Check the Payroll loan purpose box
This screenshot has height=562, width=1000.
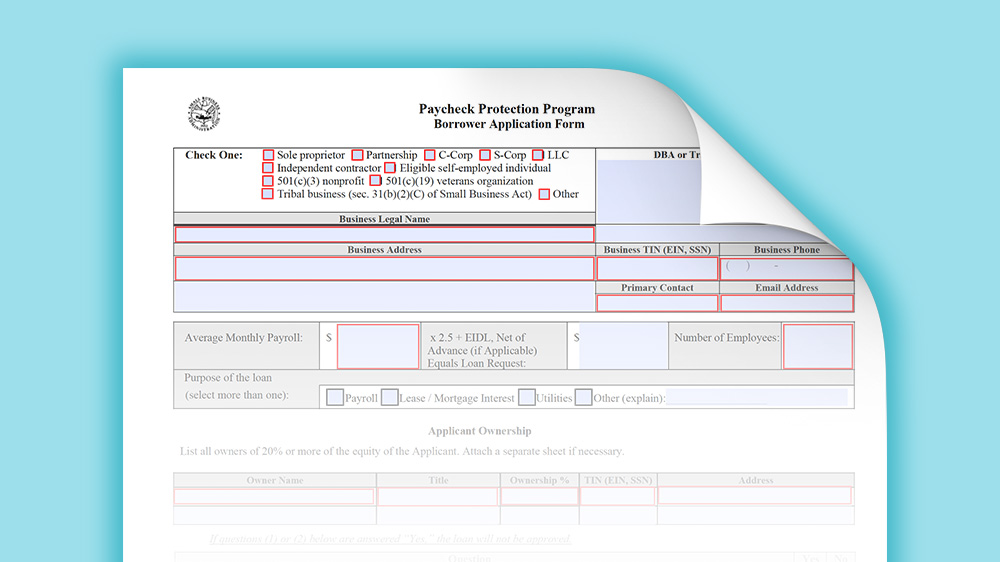[x=335, y=397]
